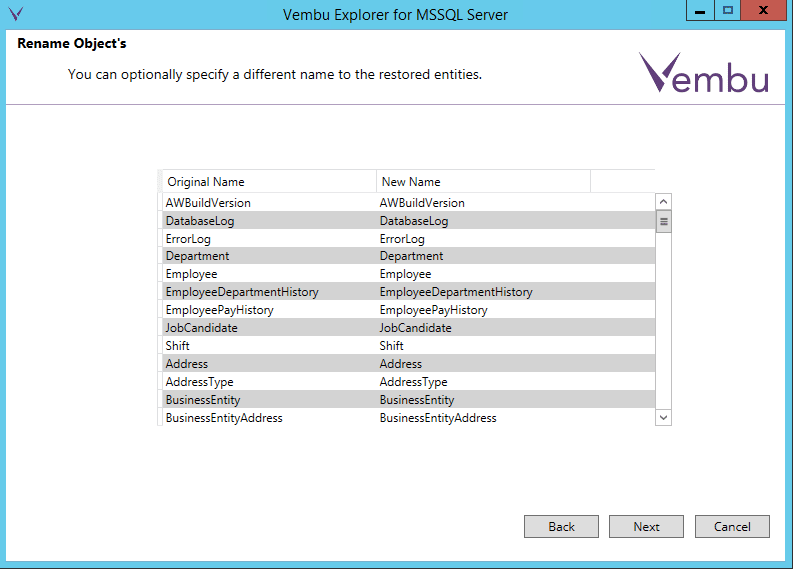Viewport: 793px width, 569px height.
Task: Click the New Name column header
Action: tap(483, 182)
